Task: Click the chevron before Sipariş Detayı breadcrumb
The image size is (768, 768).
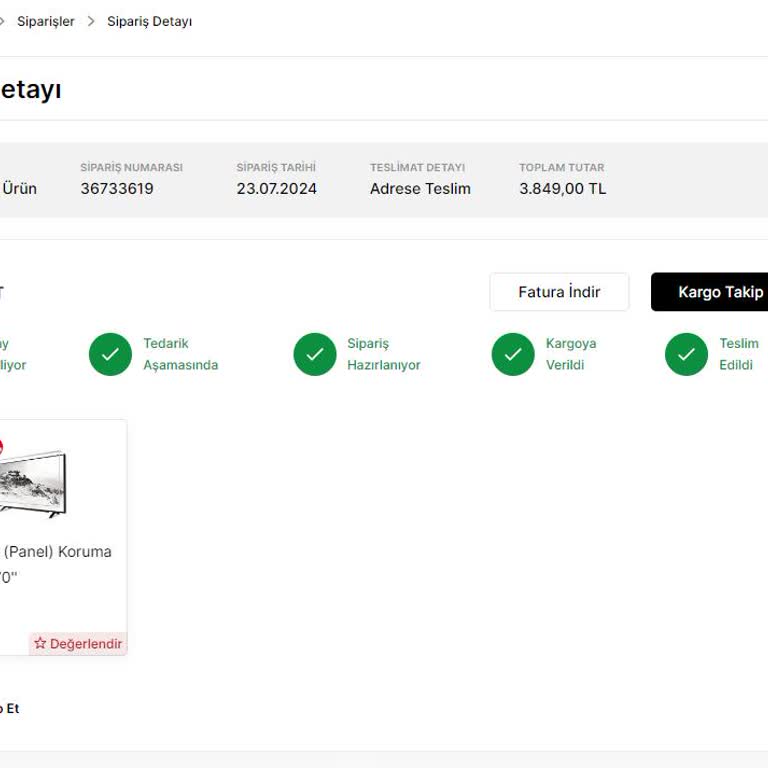Action: pos(91,22)
